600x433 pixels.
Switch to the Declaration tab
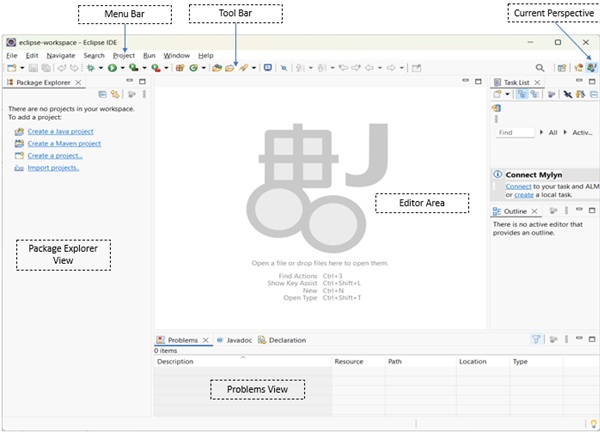(x=282, y=340)
